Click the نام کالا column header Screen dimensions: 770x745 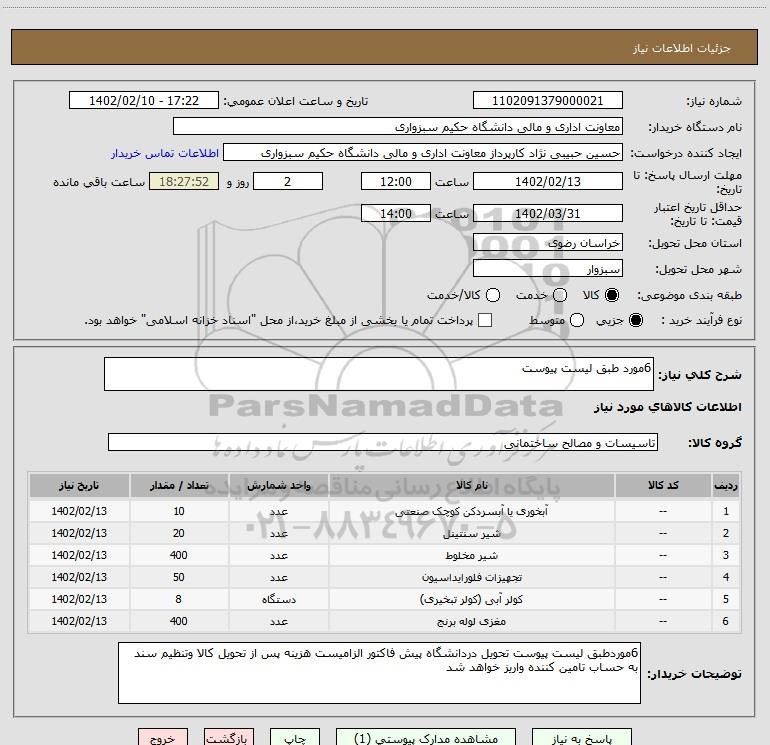471,485
